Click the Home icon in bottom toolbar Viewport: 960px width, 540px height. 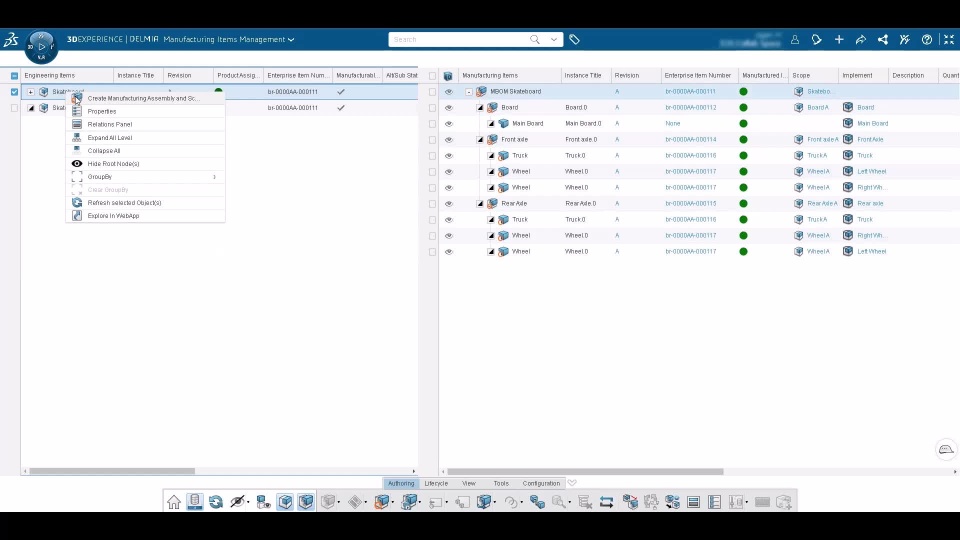point(174,502)
